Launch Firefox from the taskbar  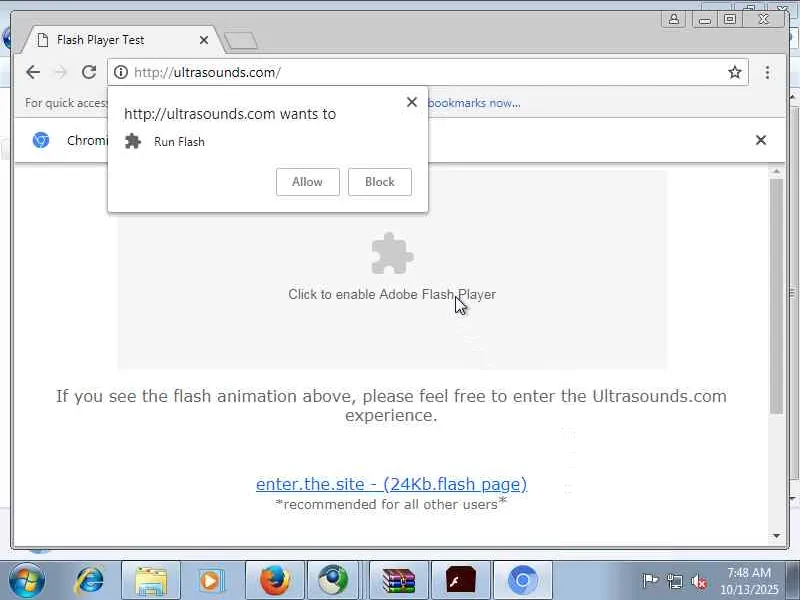pyautogui.click(x=275, y=581)
